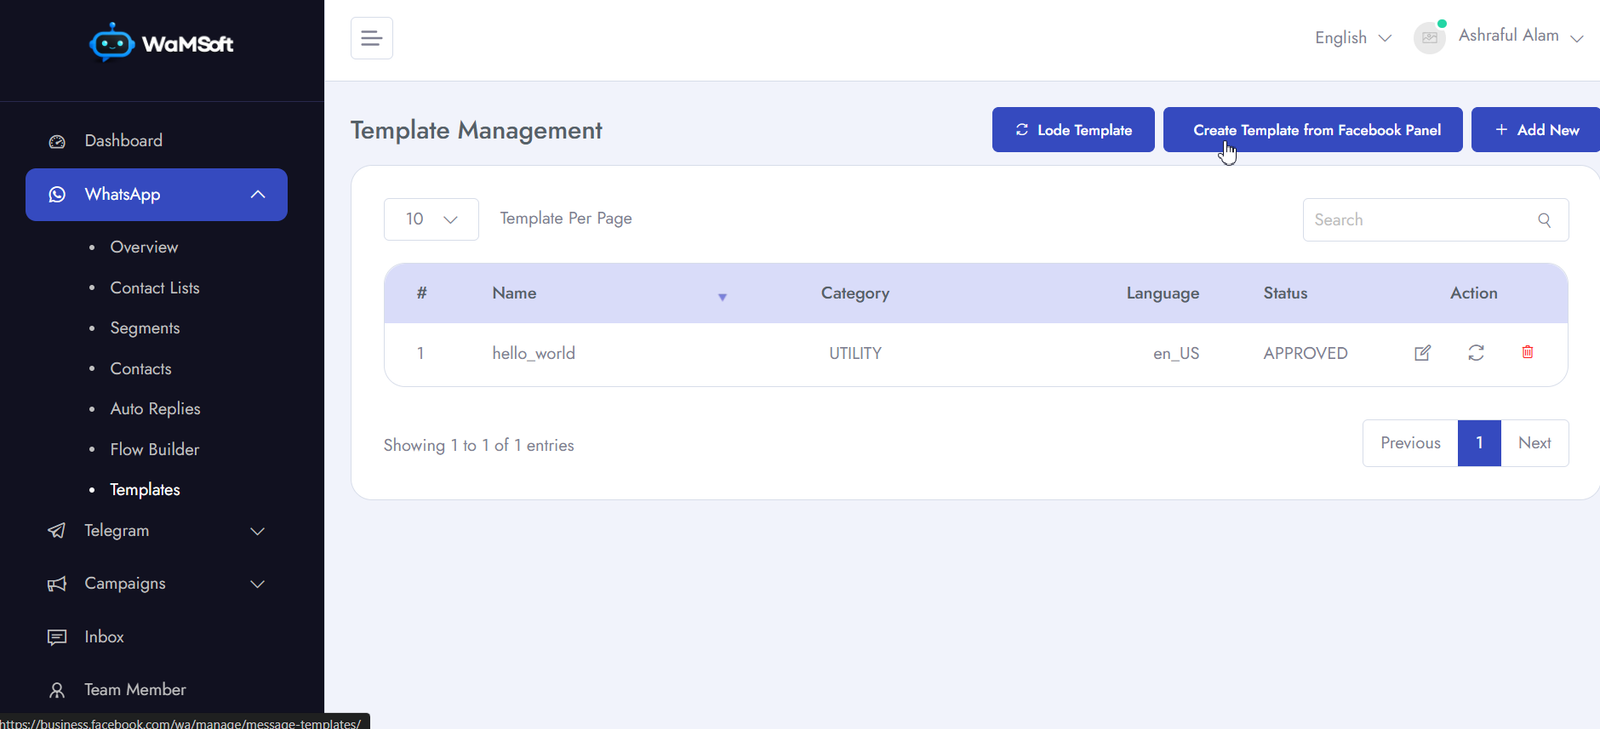Click the Dashboard menu label
This screenshot has width=1600, height=729.
pyautogui.click(x=123, y=141)
